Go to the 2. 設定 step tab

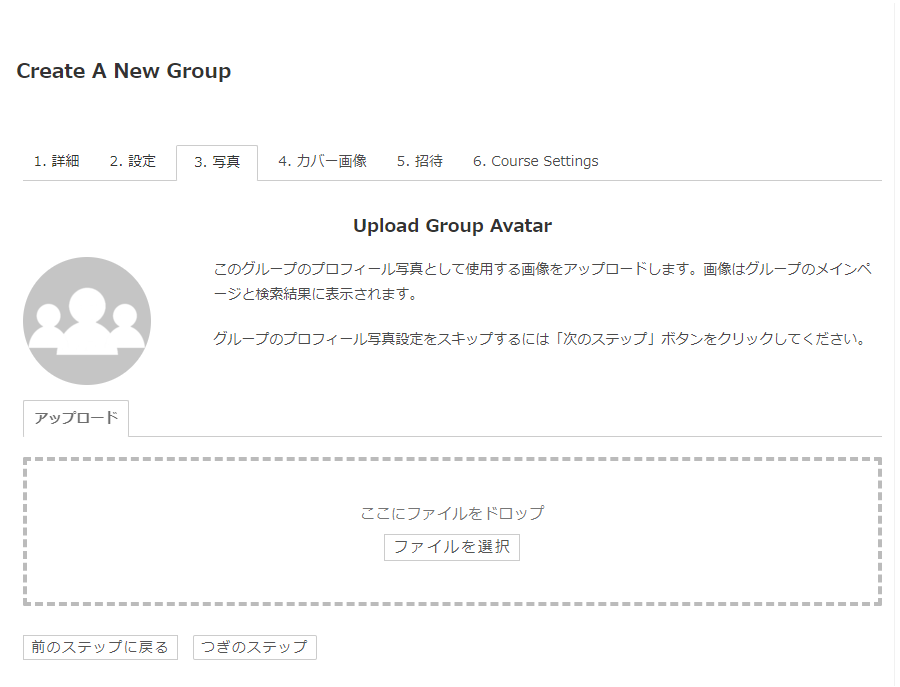[133, 161]
